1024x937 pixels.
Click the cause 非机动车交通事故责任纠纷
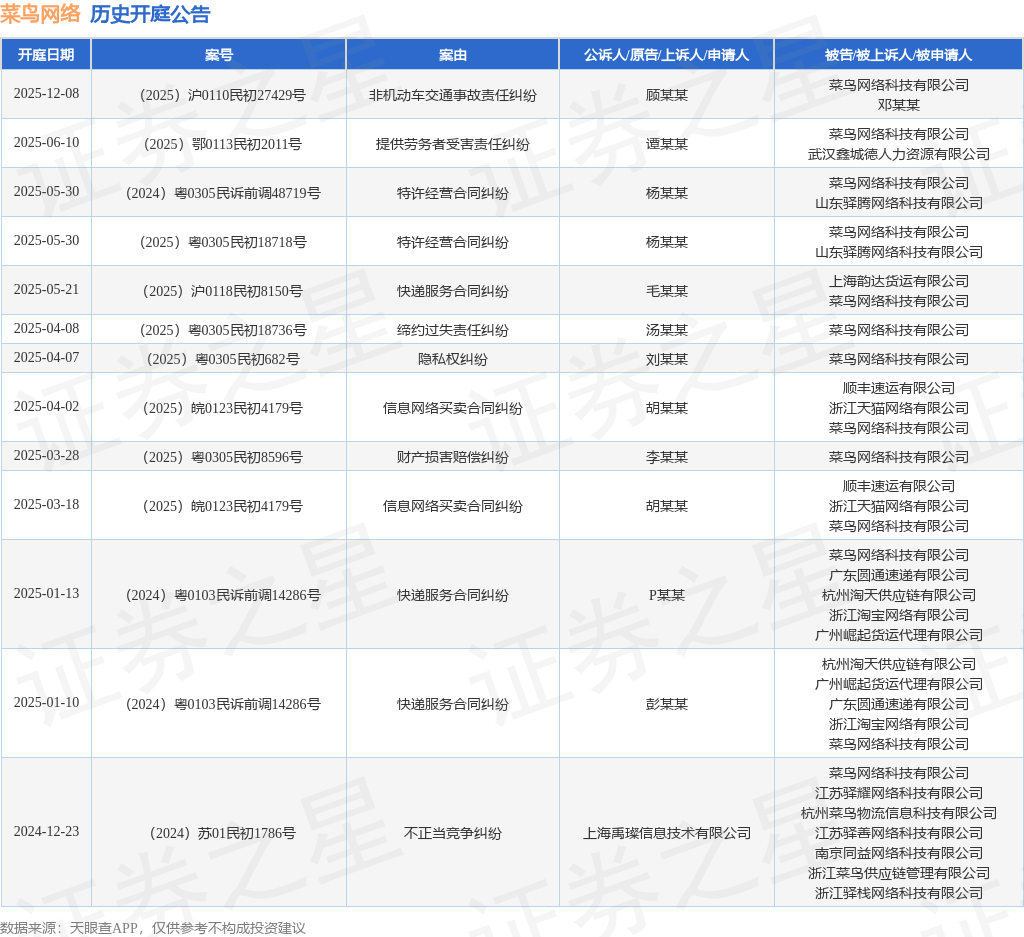[x=453, y=95]
